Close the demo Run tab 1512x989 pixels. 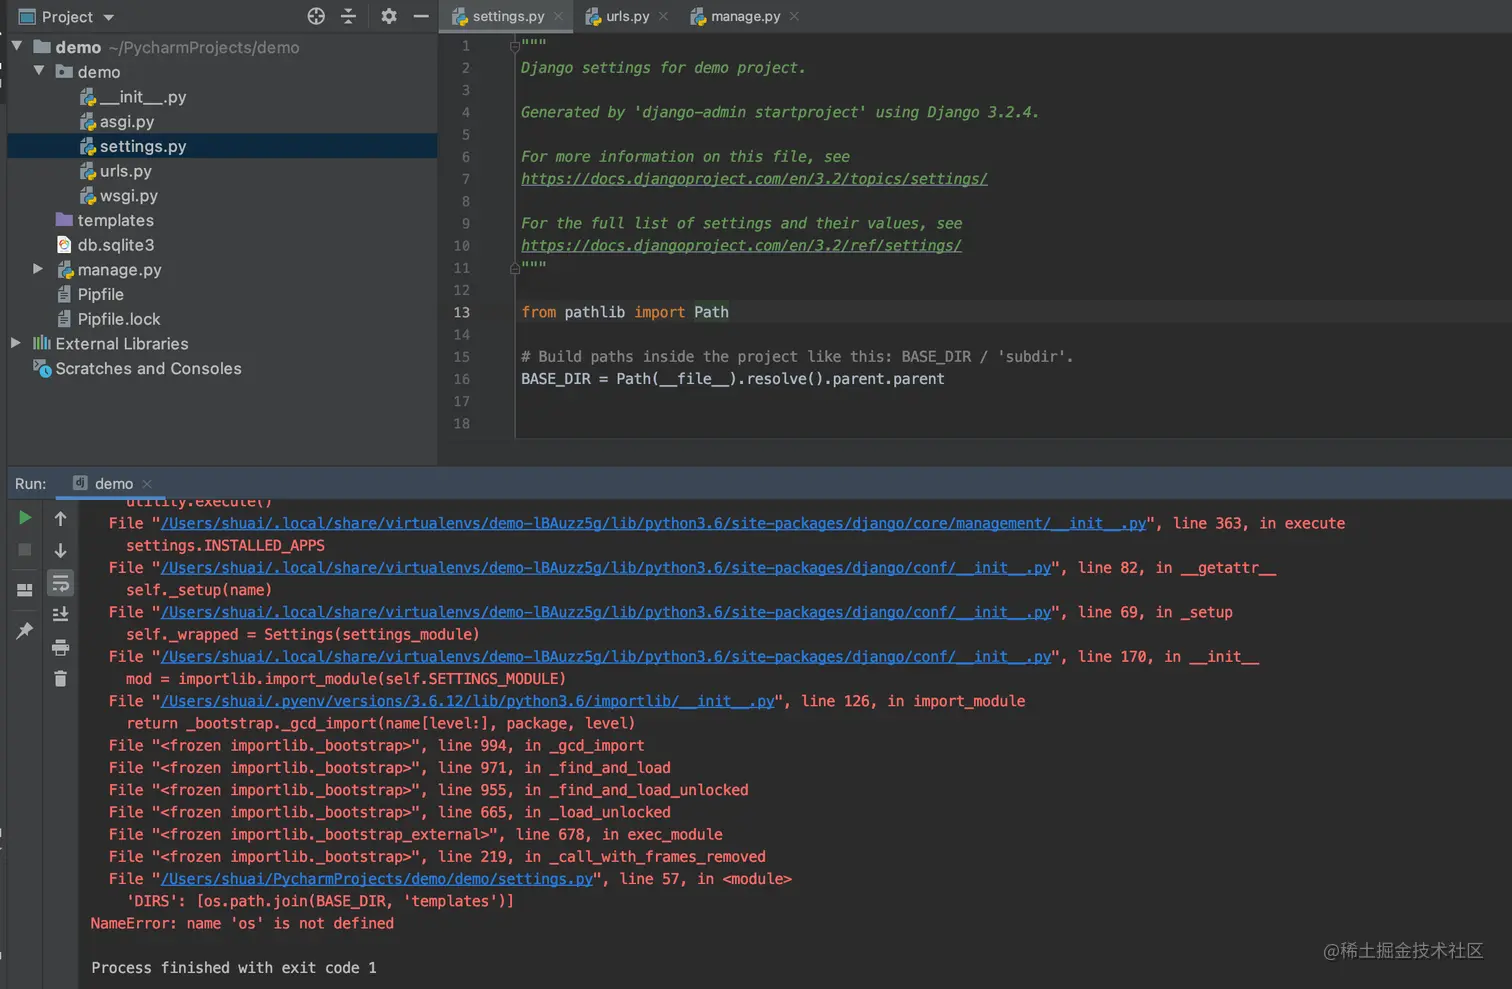147,484
